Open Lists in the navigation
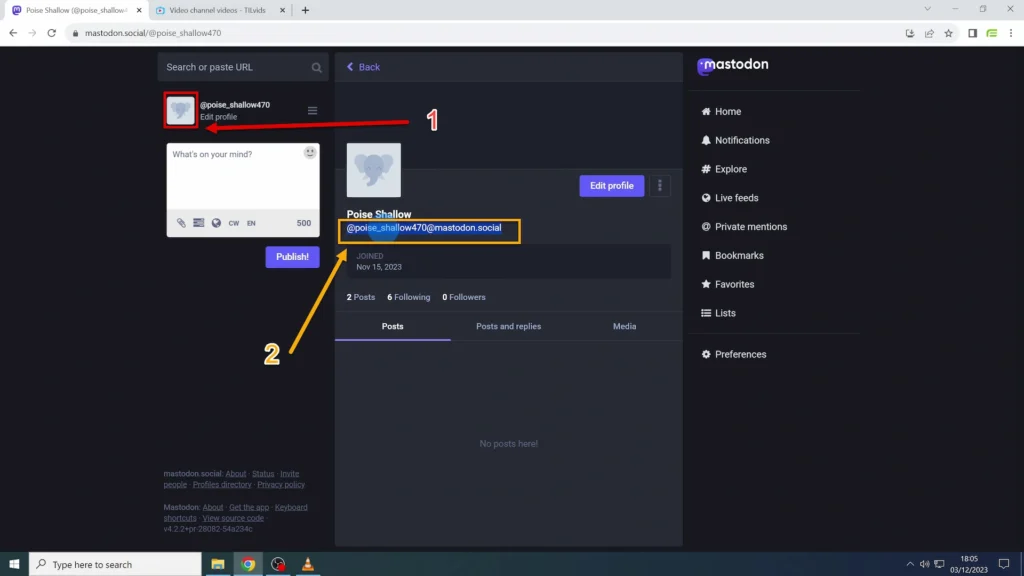Image resolution: width=1024 pixels, height=576 pixels. [x=718, y=313]
